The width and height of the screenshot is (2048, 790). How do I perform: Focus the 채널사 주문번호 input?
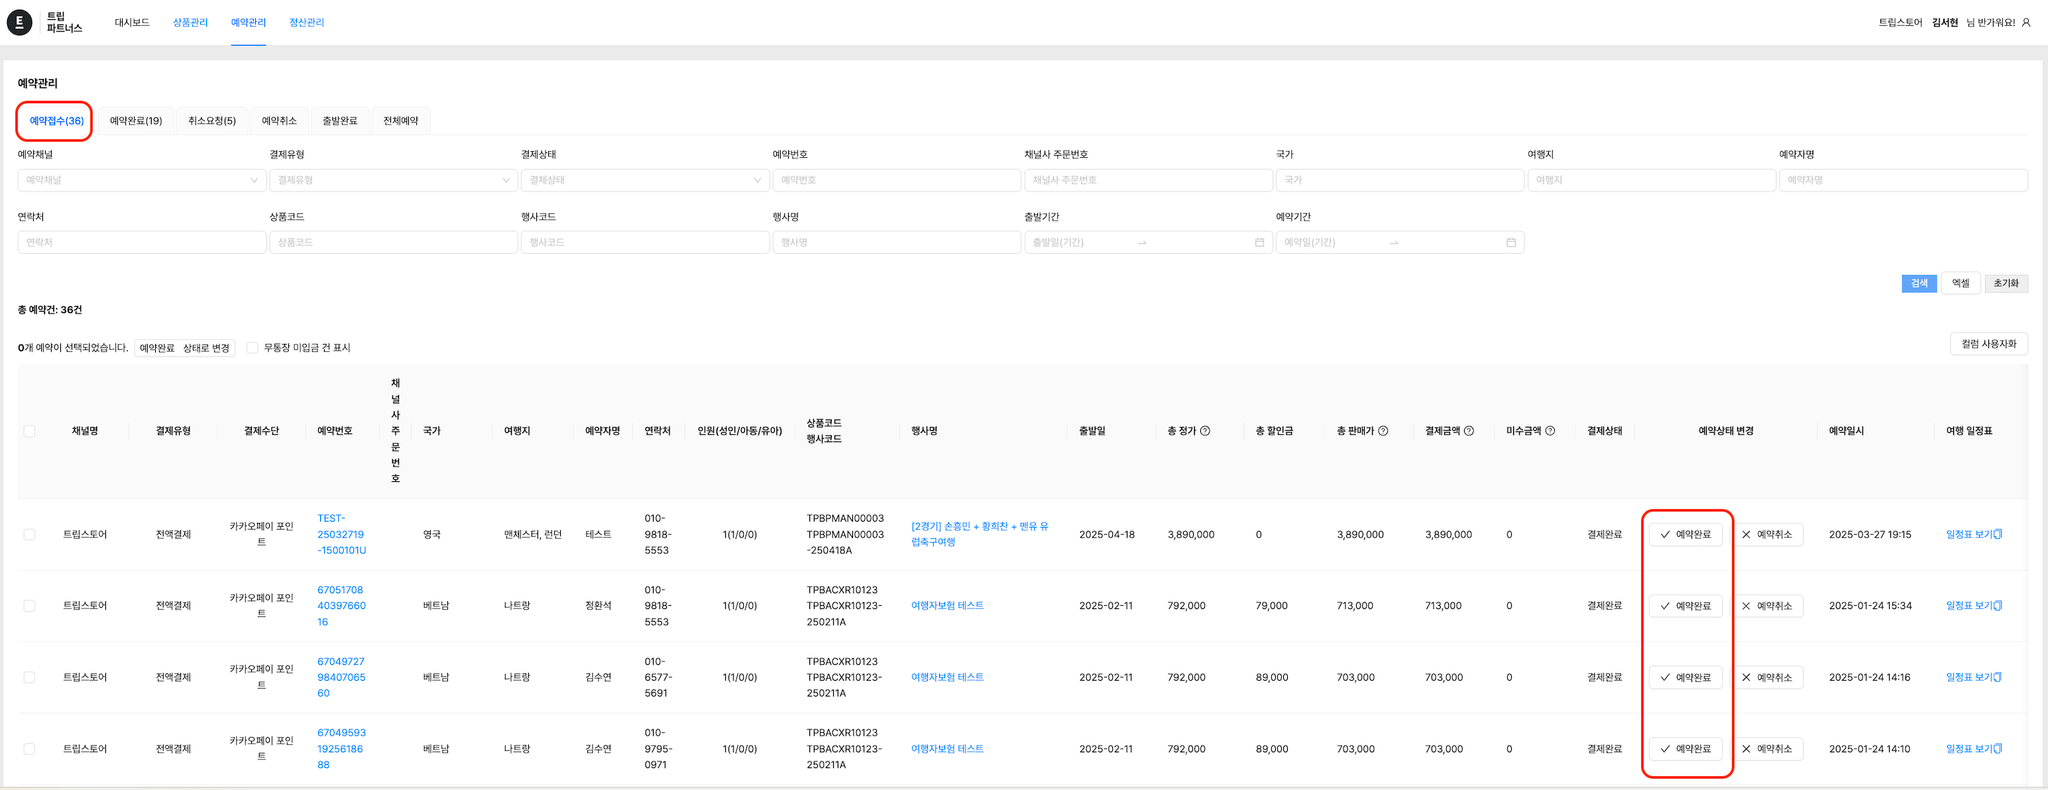(x=1148, y=180)
